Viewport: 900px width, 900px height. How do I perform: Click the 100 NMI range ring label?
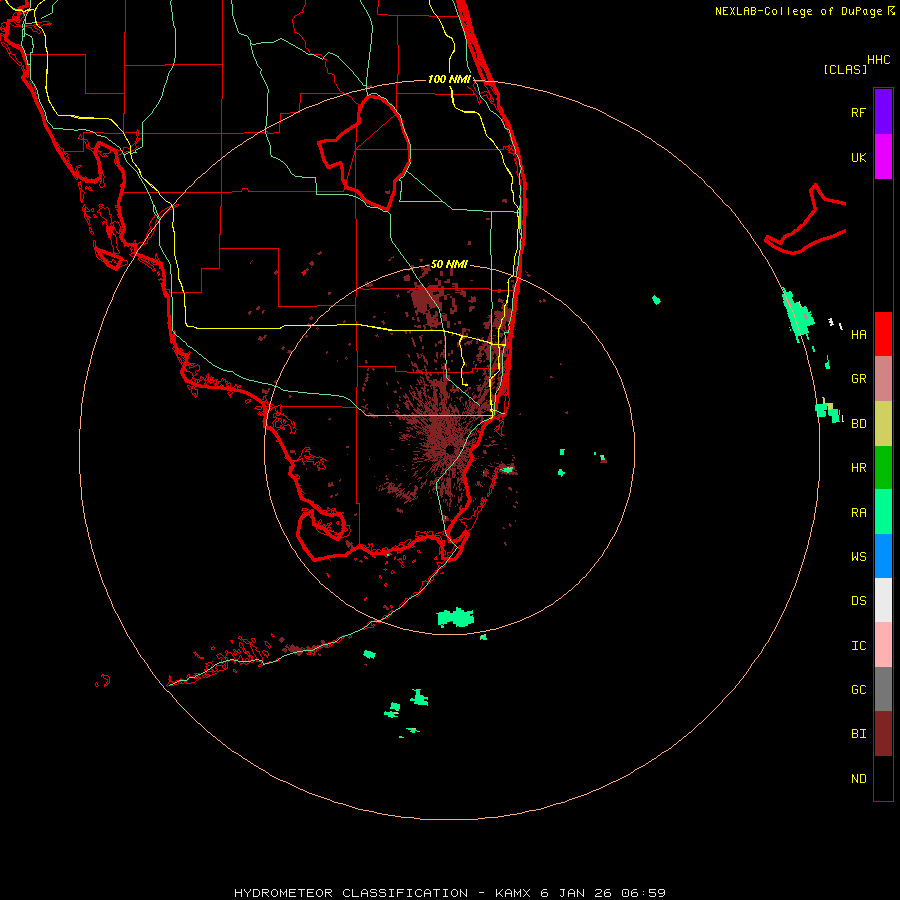coord(449,79)
